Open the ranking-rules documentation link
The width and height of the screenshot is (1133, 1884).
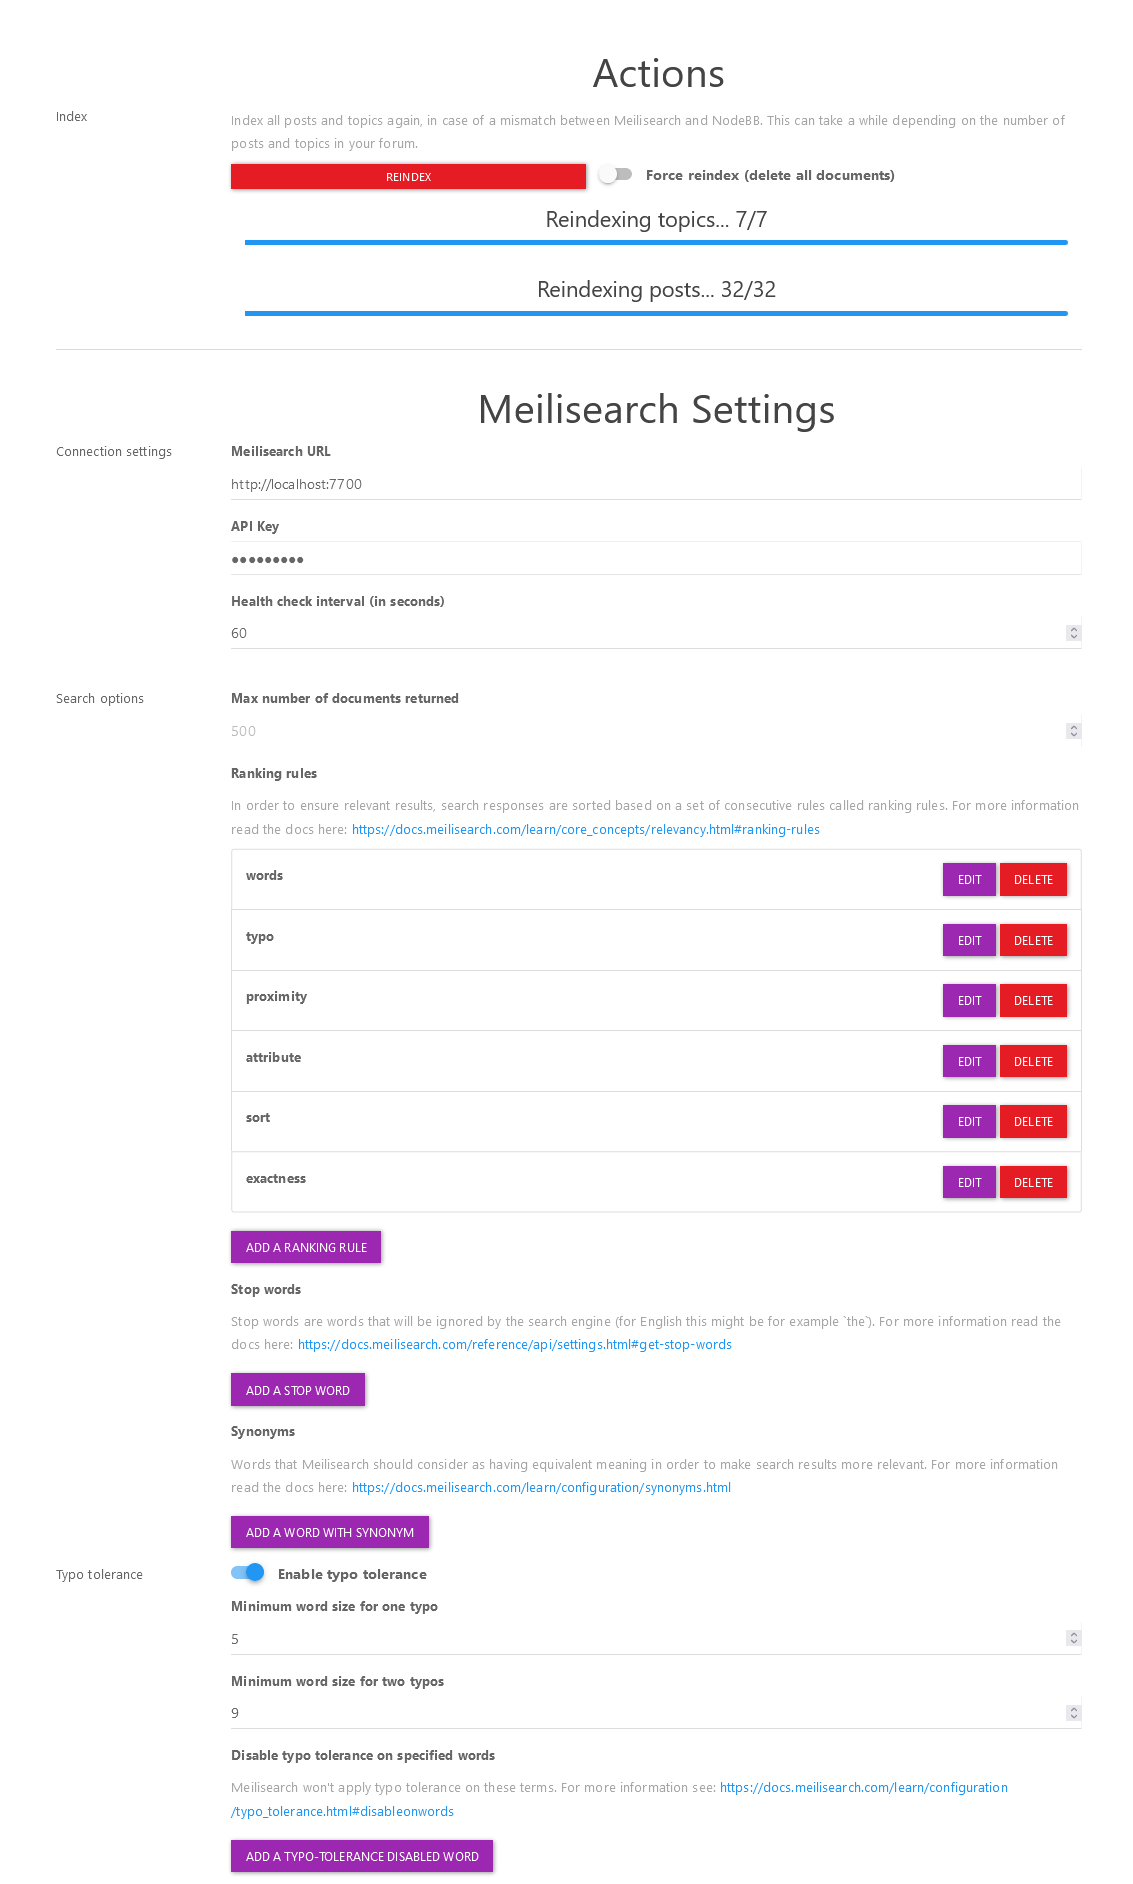(586, 829)
